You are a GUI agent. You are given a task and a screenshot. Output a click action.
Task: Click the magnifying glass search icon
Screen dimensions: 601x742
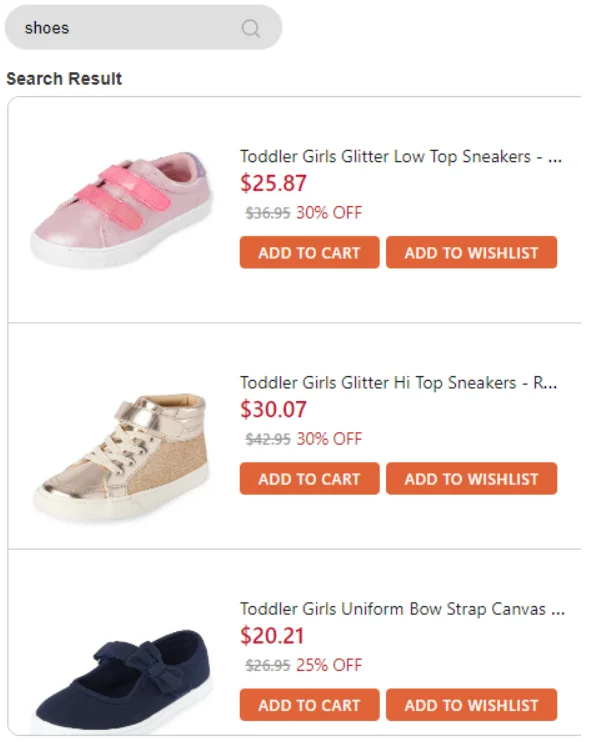click(x=250, y=28)
